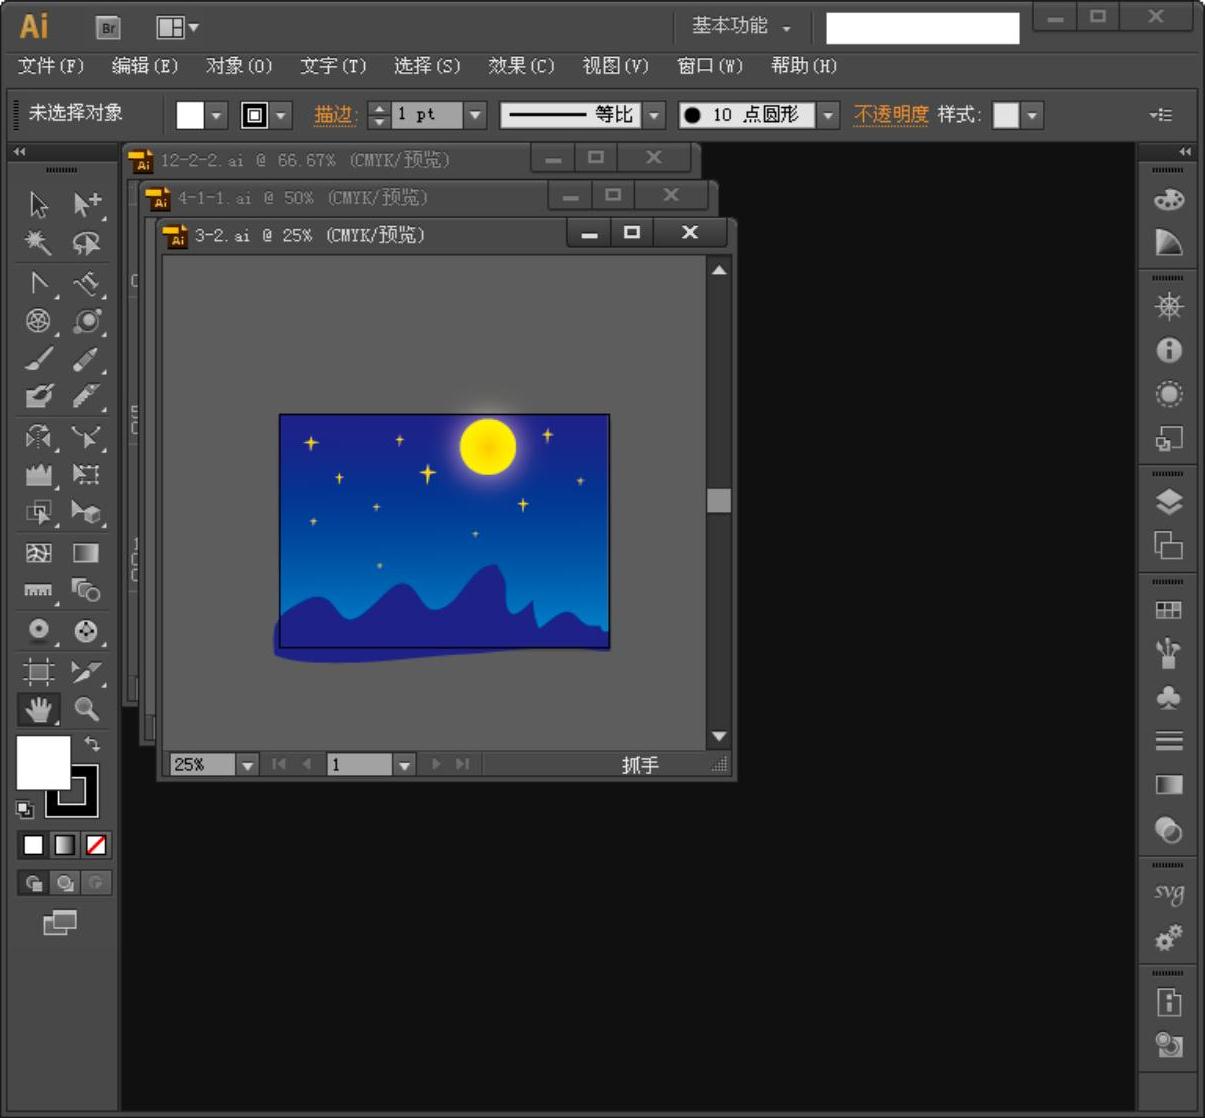Change the screen mode

[x=60, y=922]
